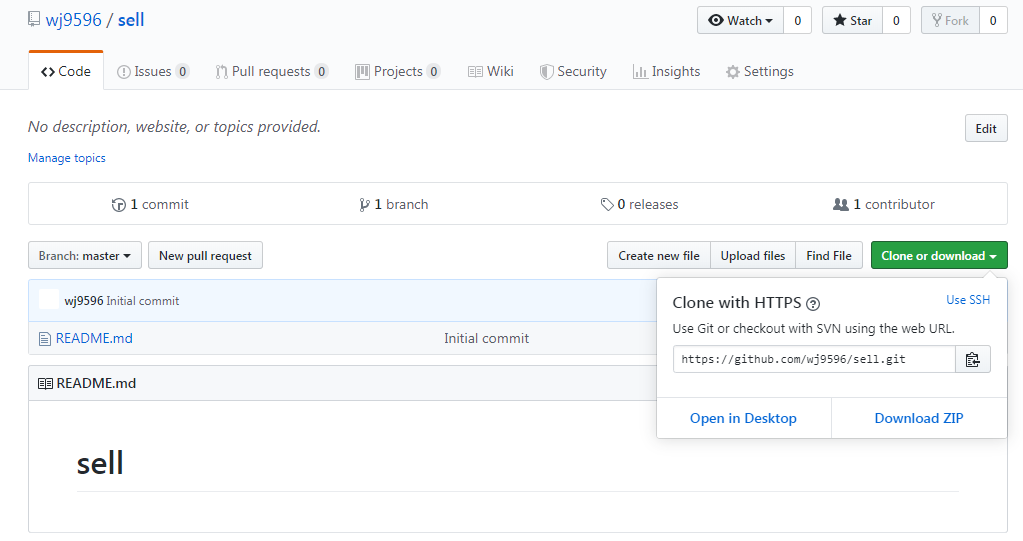Expand the Branch: master dropdown
Image resolution: width=1023 pixels, height=541 pixels.
pos(85,256)
